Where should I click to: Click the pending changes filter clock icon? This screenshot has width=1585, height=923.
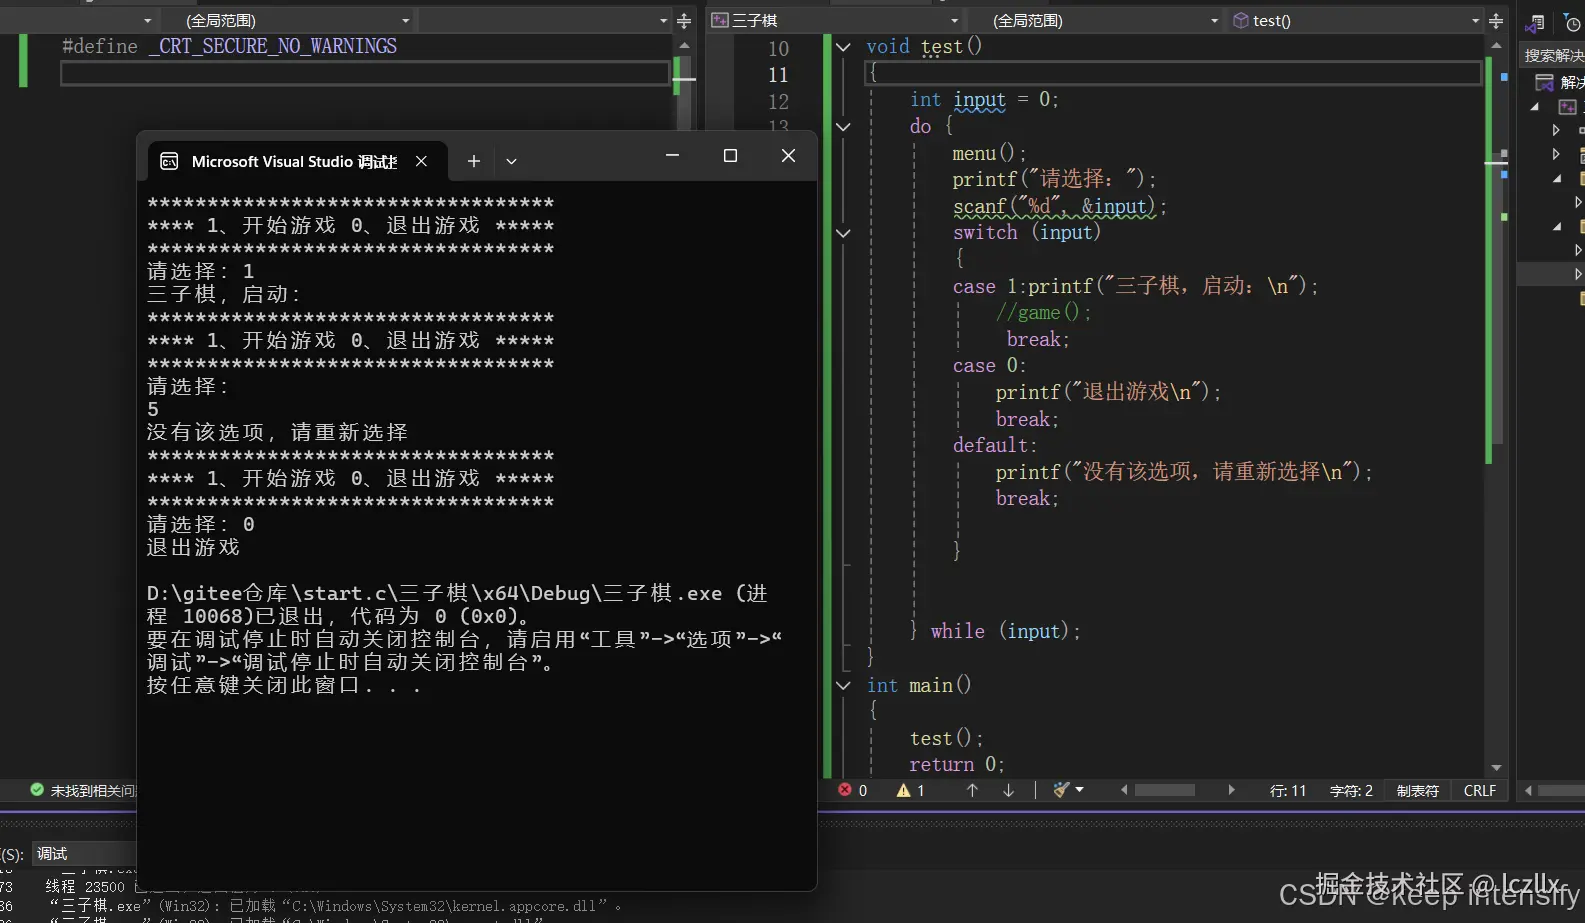coord(1573,22)
